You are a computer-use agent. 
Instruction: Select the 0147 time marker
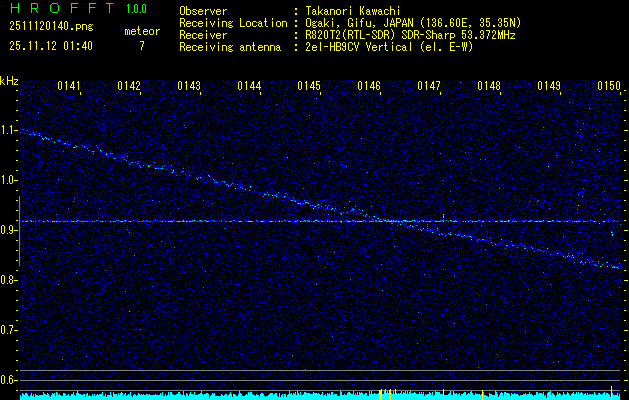(429, 86)
